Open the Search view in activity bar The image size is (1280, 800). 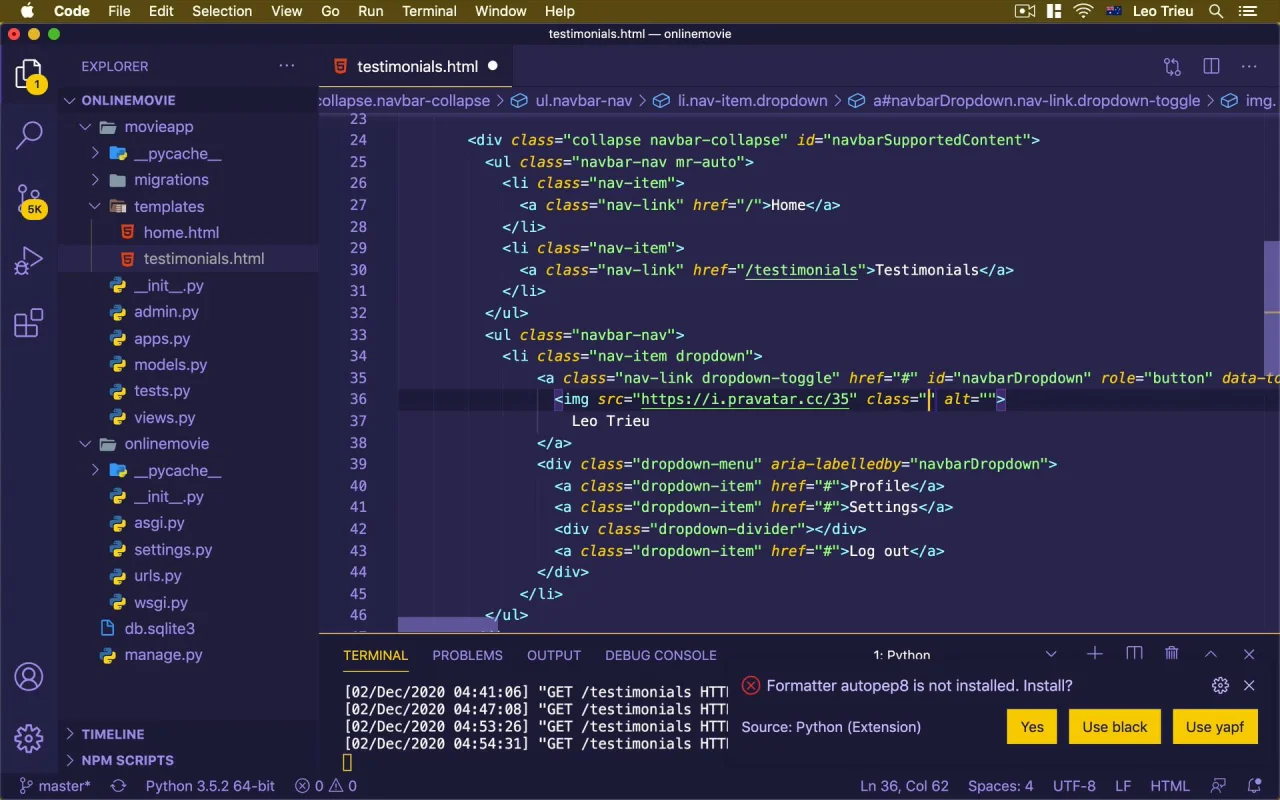point(29,135)
